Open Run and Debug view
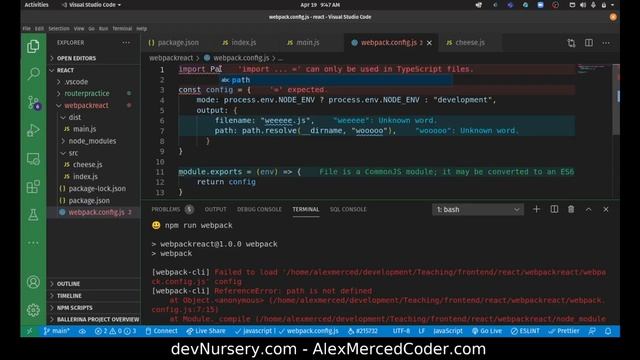Image resolution: width=640 pixels, height=360 pixels. point(33,130)
